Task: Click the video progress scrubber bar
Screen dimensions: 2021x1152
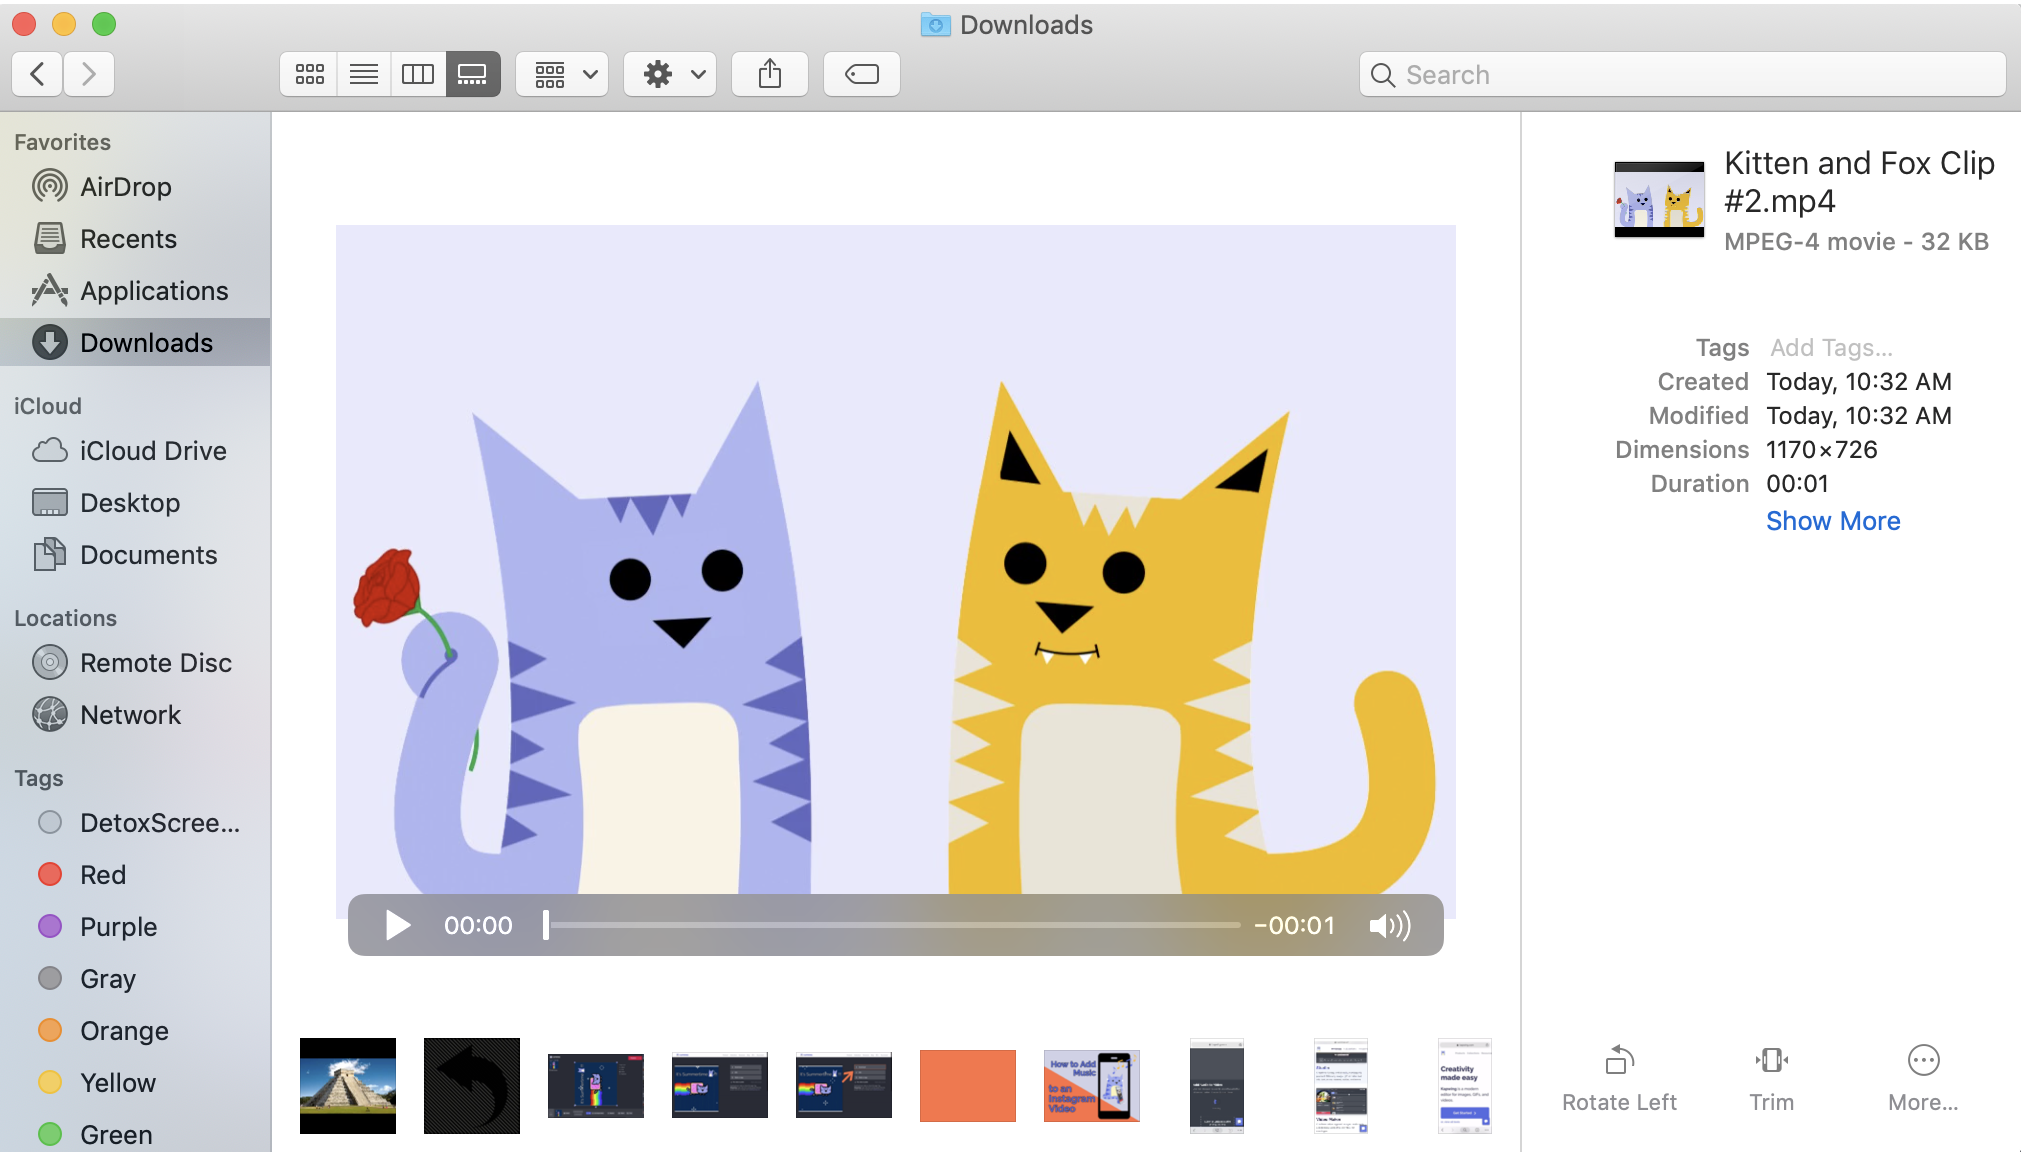Action: click(890, 925)
